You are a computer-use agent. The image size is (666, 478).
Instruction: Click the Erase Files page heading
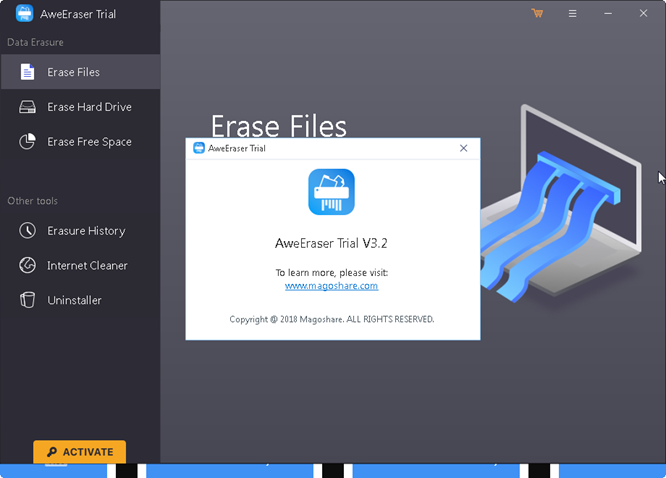tap(279, 126)
